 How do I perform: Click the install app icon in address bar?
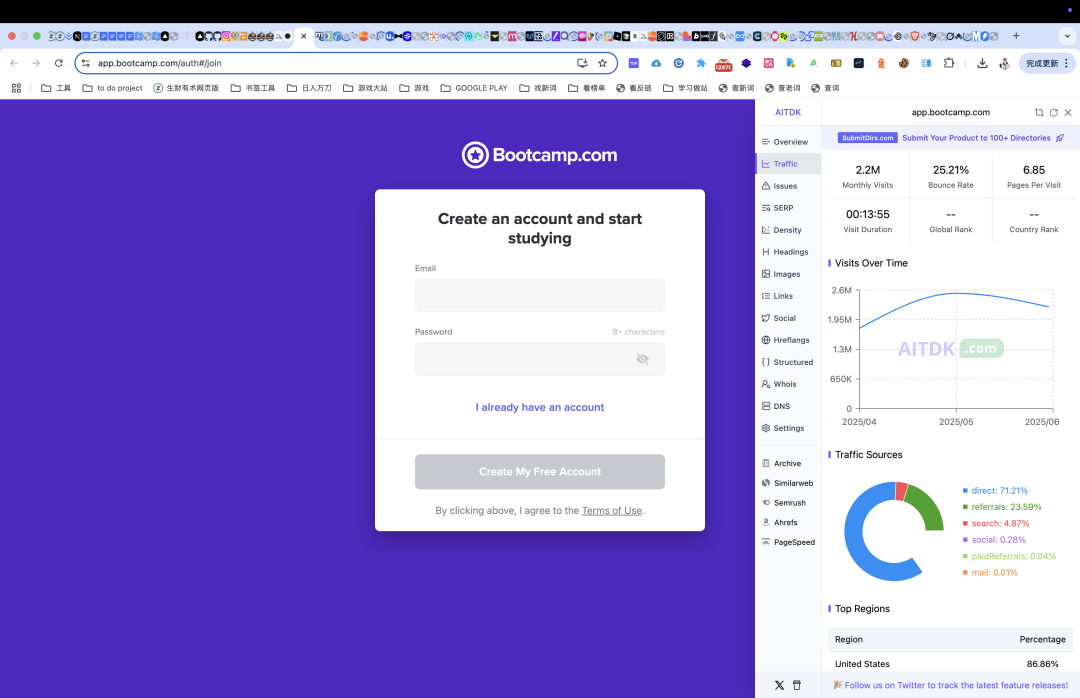click(582, 63)
